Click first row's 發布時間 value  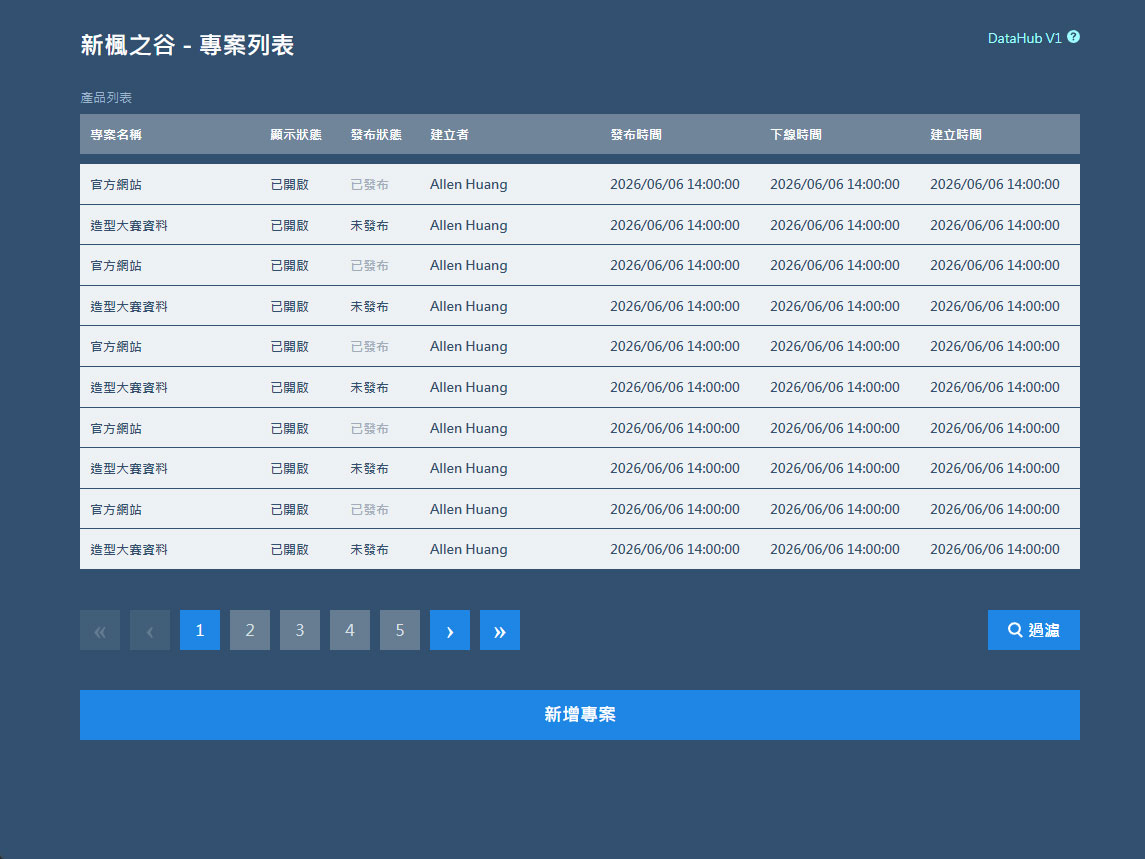tap(675, 184)
